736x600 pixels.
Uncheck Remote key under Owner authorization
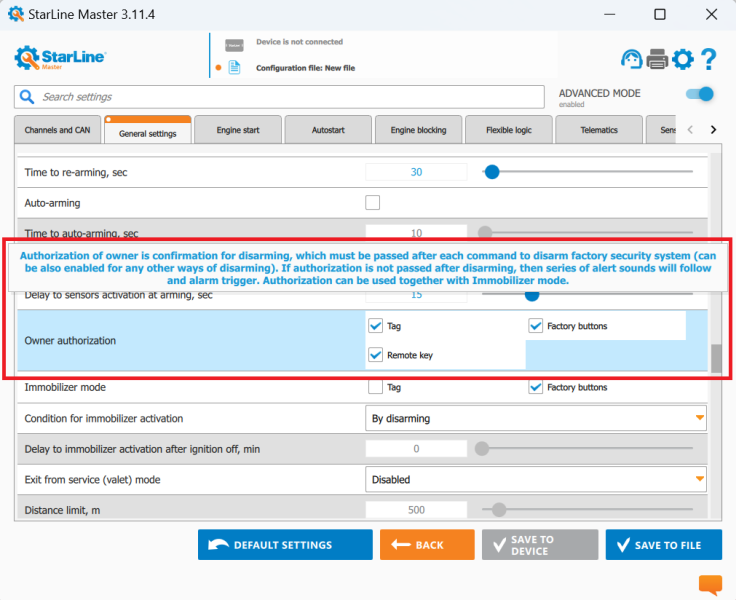(x=375, y=355)
